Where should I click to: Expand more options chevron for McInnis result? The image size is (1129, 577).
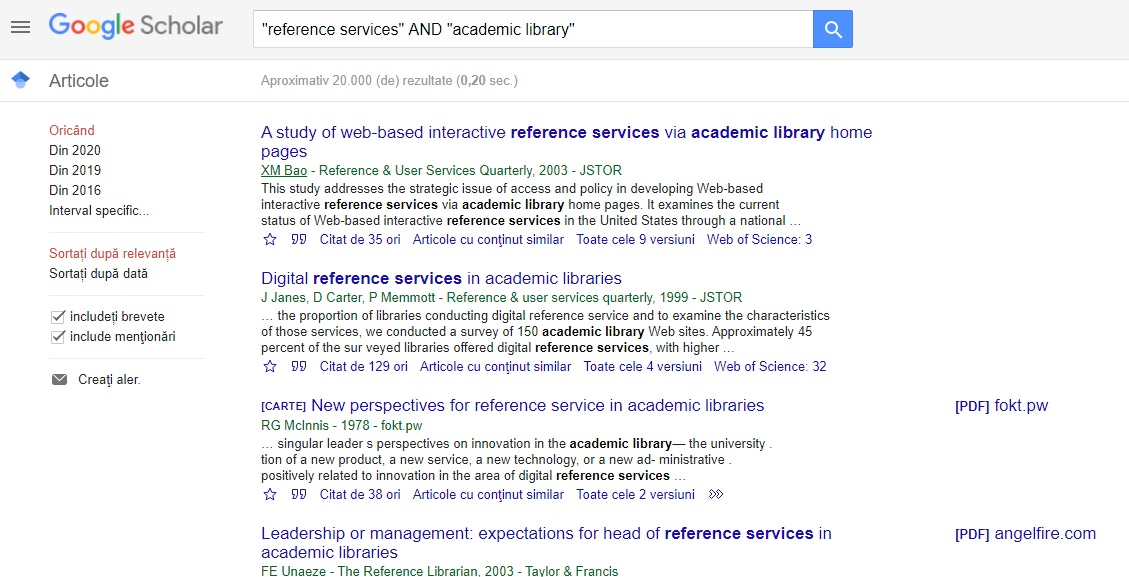point(716,494)
